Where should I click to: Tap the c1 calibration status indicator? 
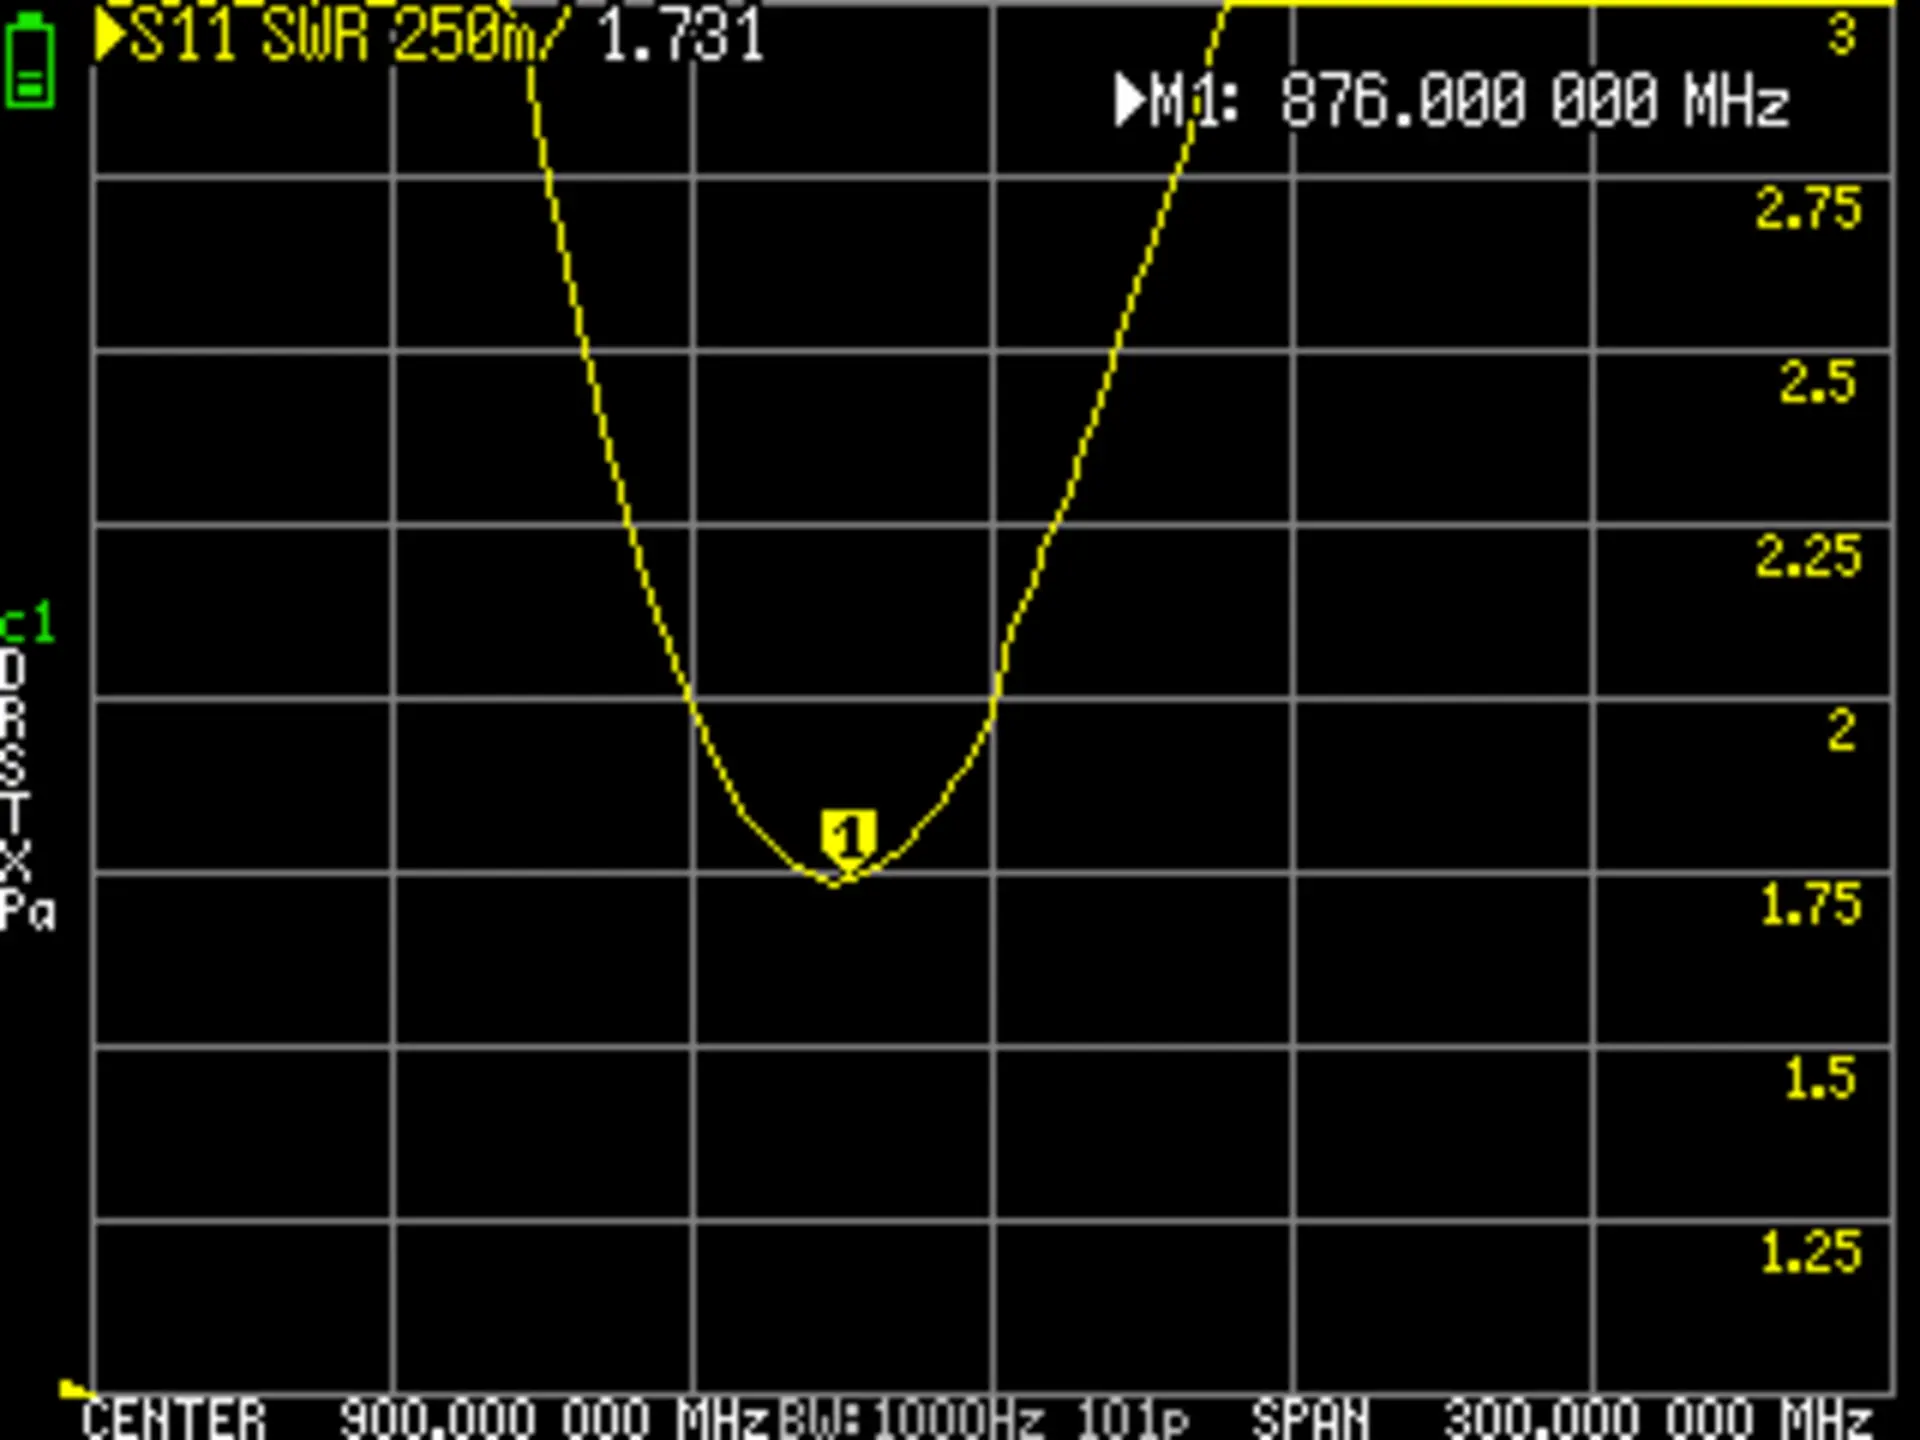pos(27,625)
